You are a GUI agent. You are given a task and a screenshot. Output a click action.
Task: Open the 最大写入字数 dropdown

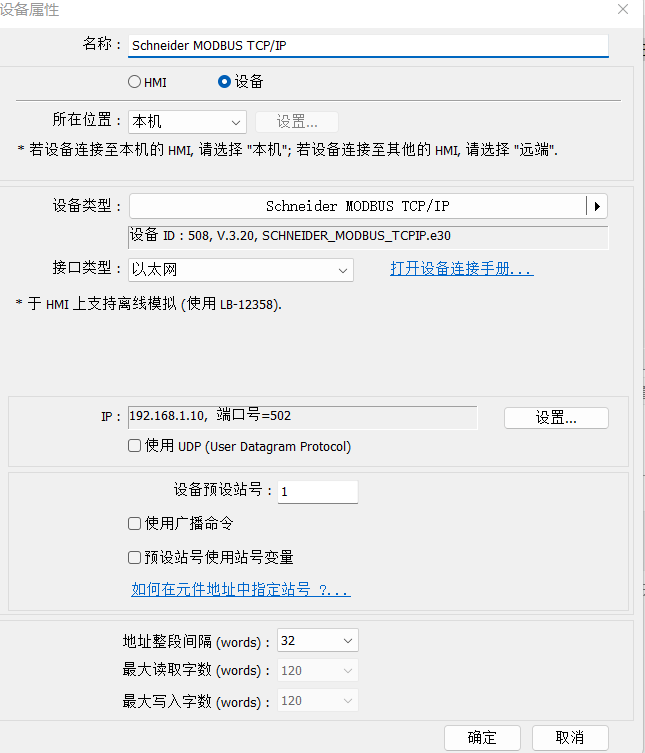pos(317,701)
